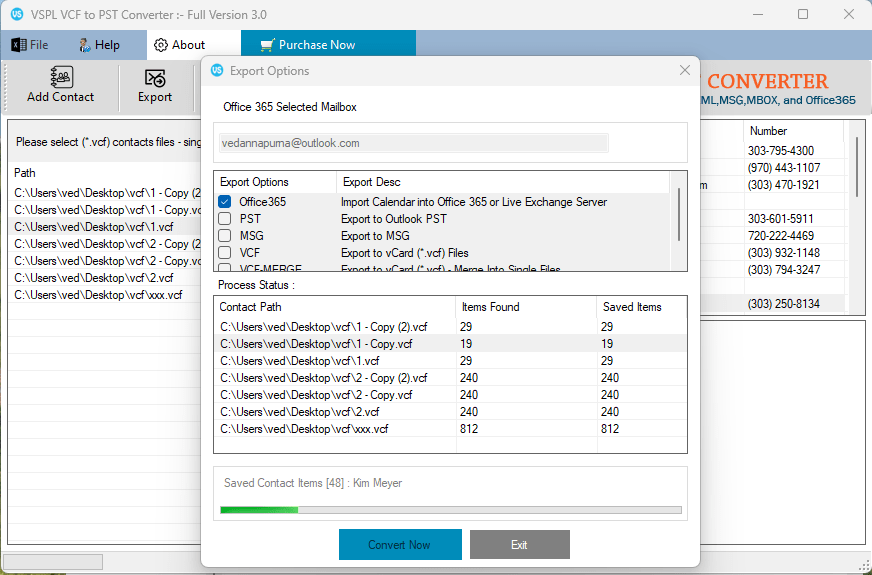Click 'Export to vCard (*.vcf) Files' description

(x=405, y=253)
